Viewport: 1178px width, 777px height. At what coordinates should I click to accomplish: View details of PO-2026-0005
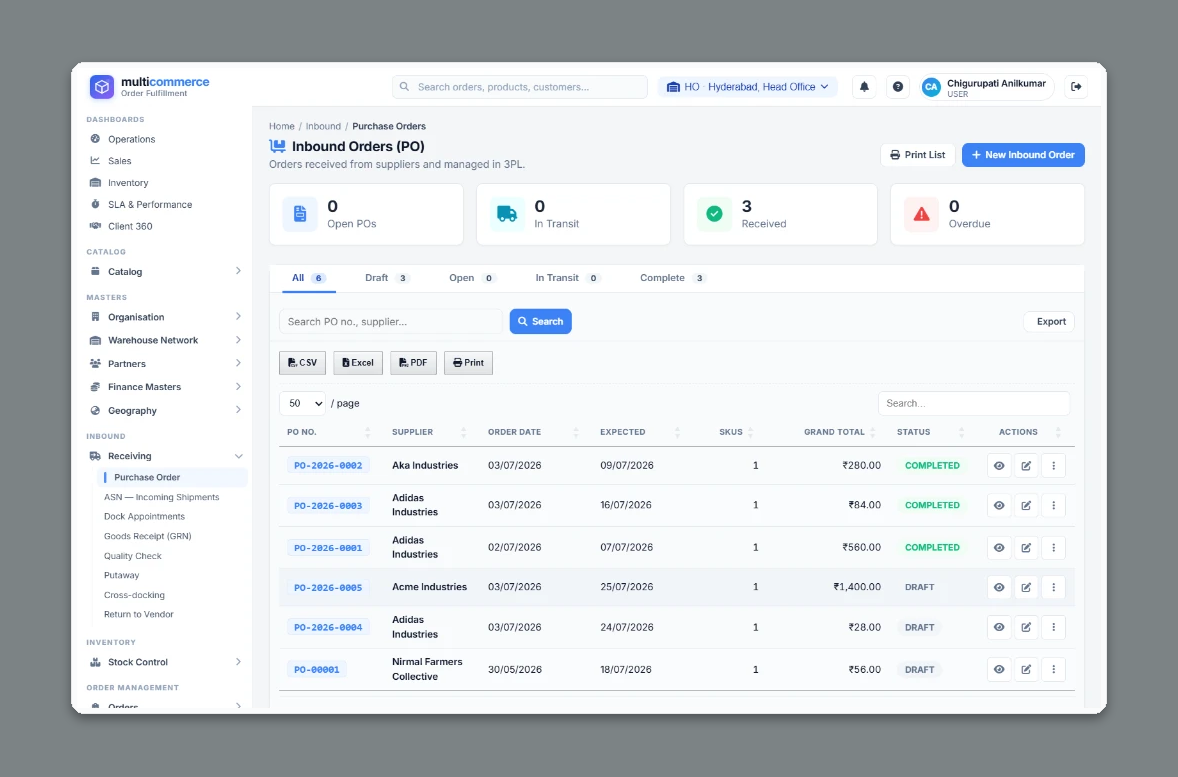point(999,588)
